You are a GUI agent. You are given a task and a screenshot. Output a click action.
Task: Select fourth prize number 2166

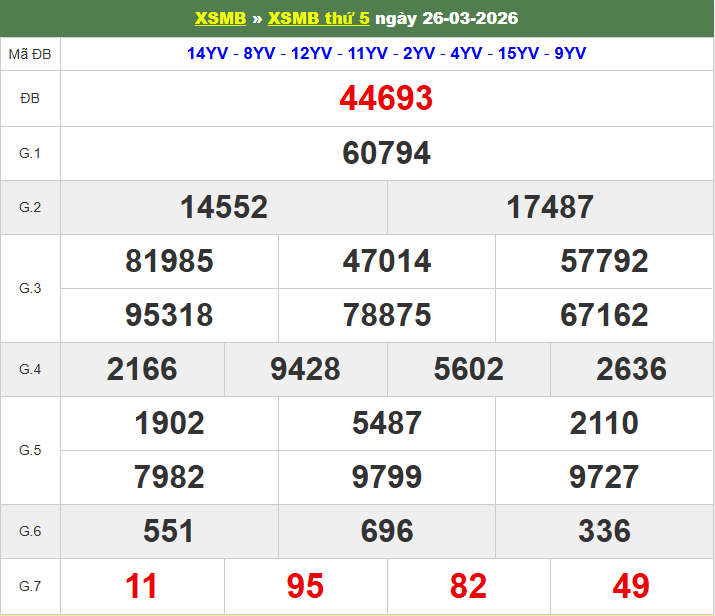(142, 369)
